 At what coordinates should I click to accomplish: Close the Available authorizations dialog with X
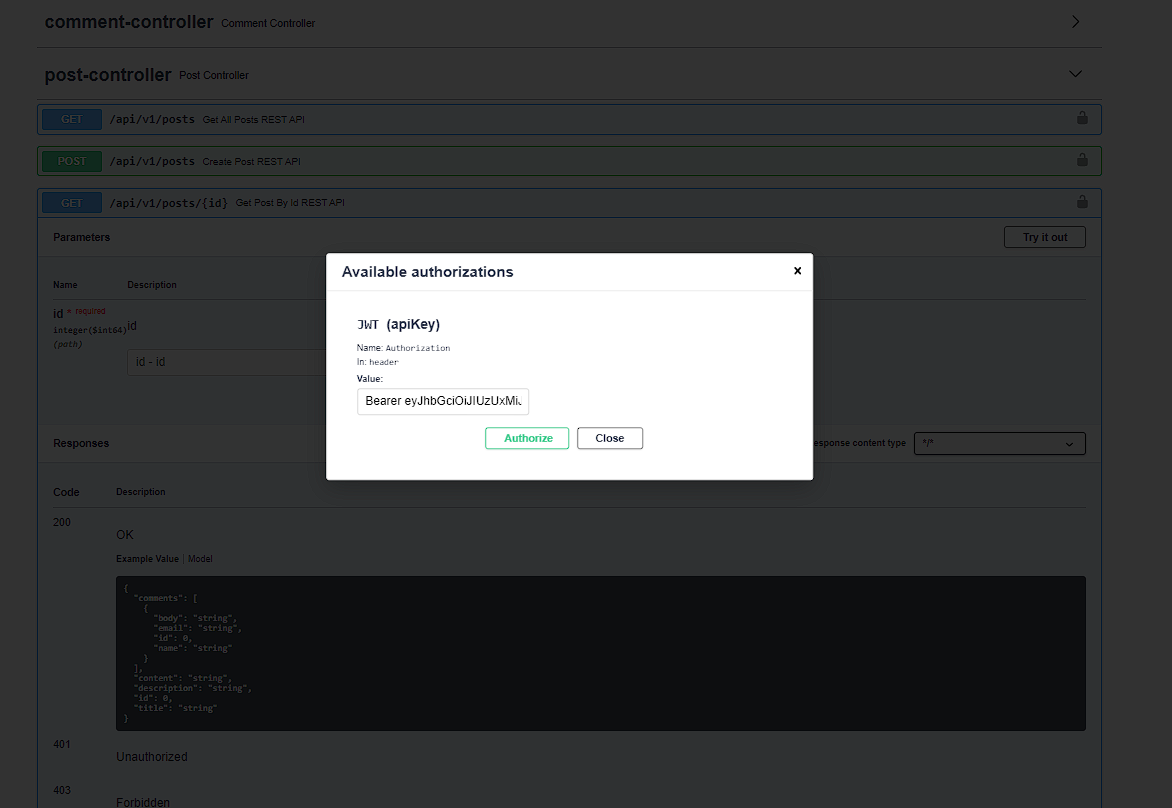797,271
